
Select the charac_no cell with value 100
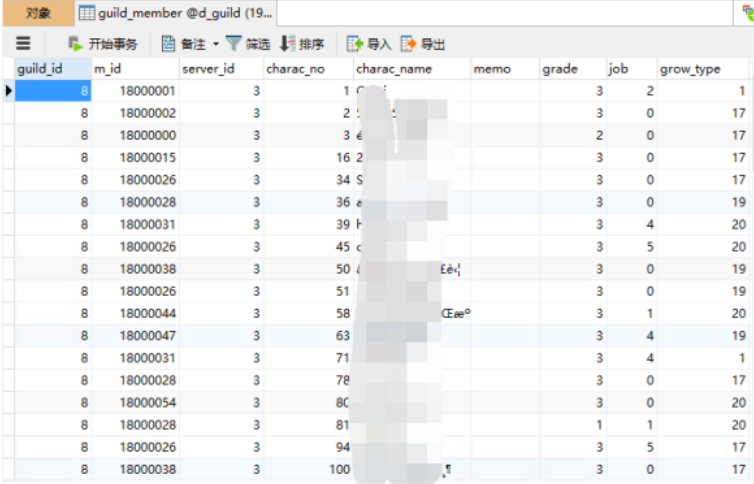[307, 468]
